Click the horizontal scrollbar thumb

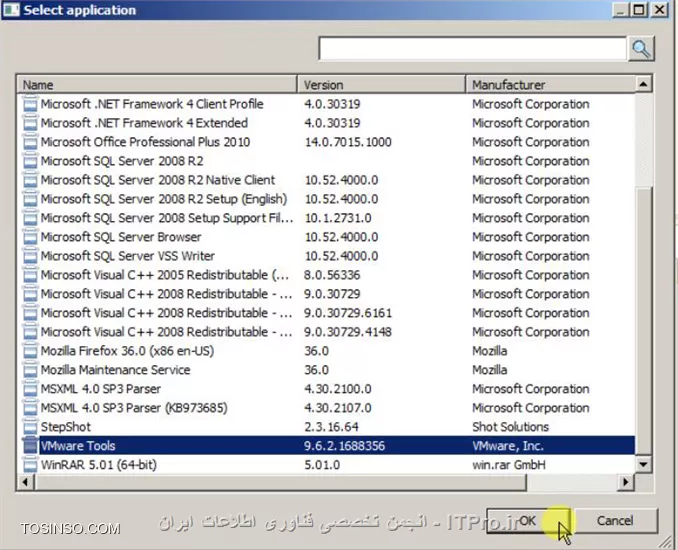pyautogui.click(x=280, y=482)
